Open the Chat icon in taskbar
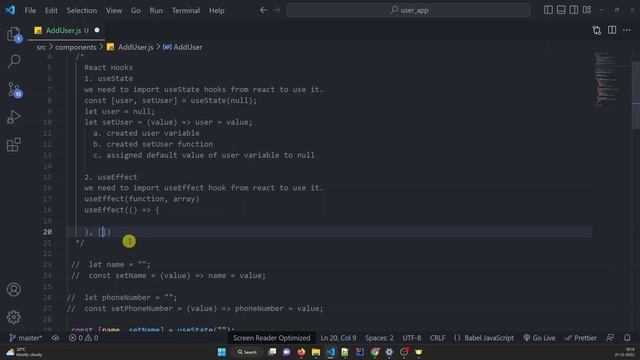 (x=287, y=352)
